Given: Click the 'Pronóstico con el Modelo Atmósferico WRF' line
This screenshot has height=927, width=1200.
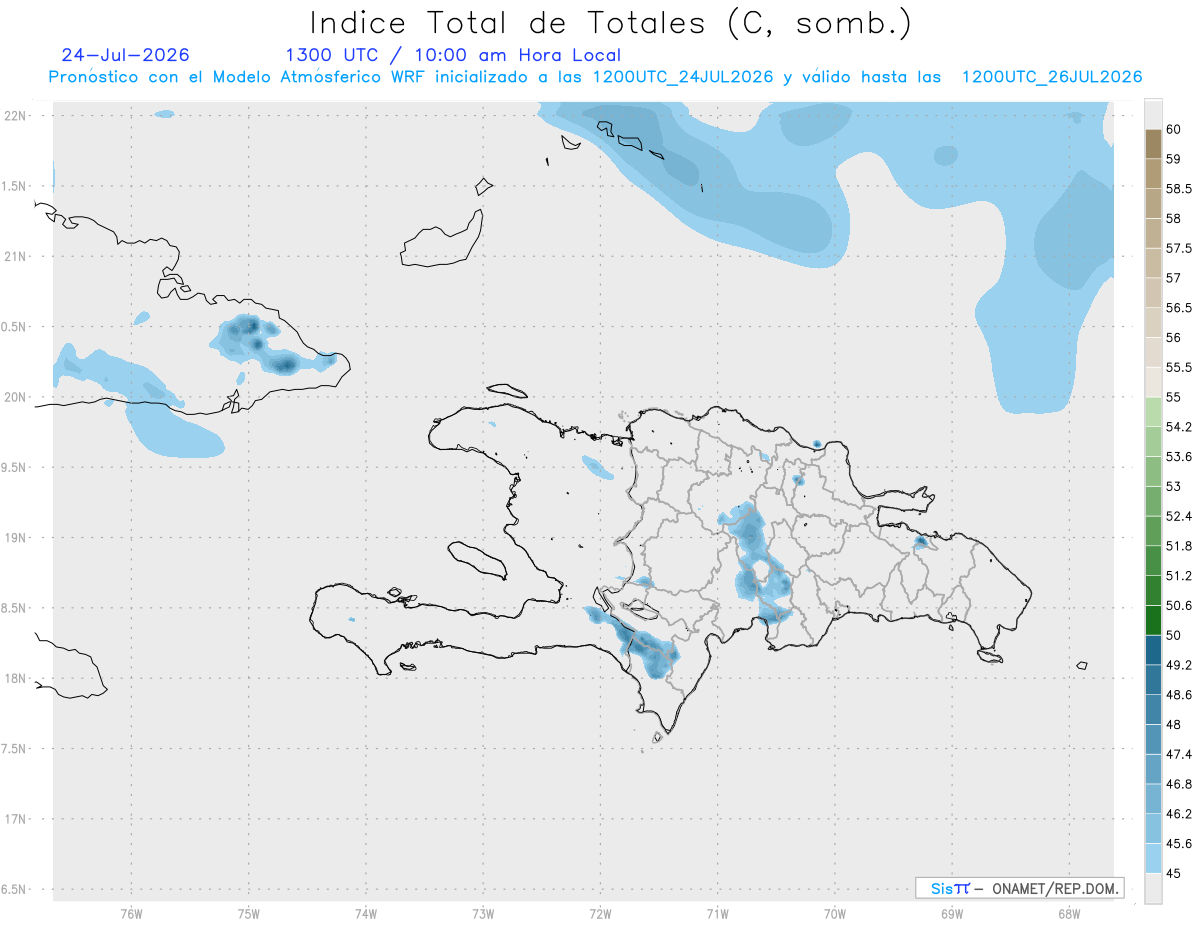Looking at the screenshot, I should coord(595,77).
